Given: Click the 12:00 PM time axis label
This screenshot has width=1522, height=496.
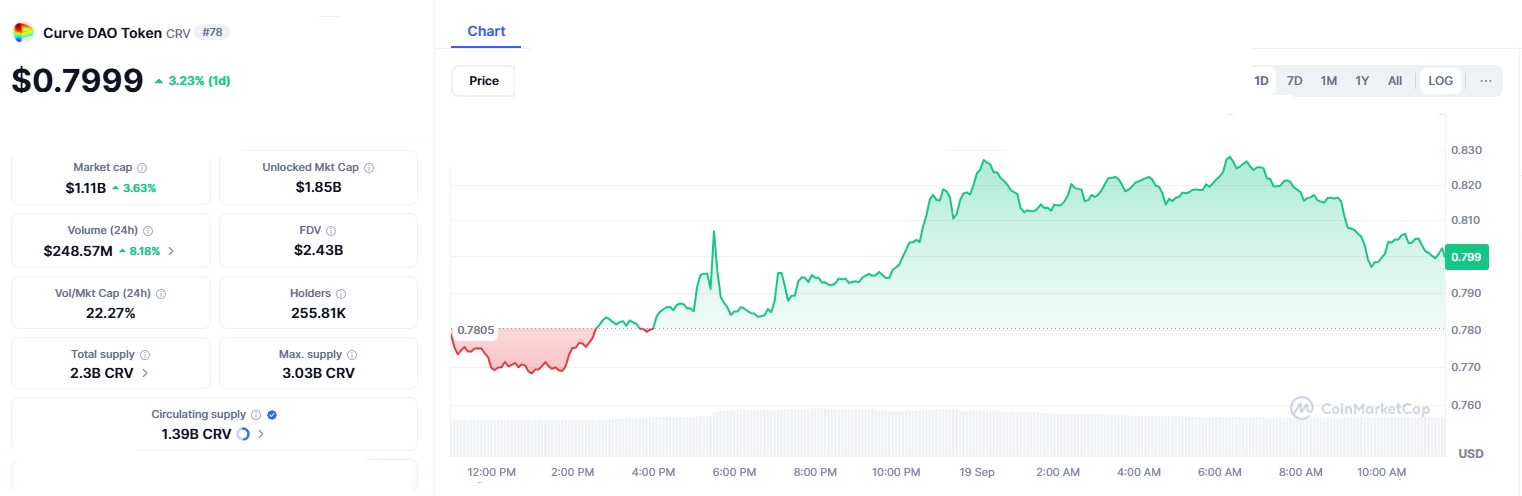Looking at the screenshot, I should click(x=492, y=472).
